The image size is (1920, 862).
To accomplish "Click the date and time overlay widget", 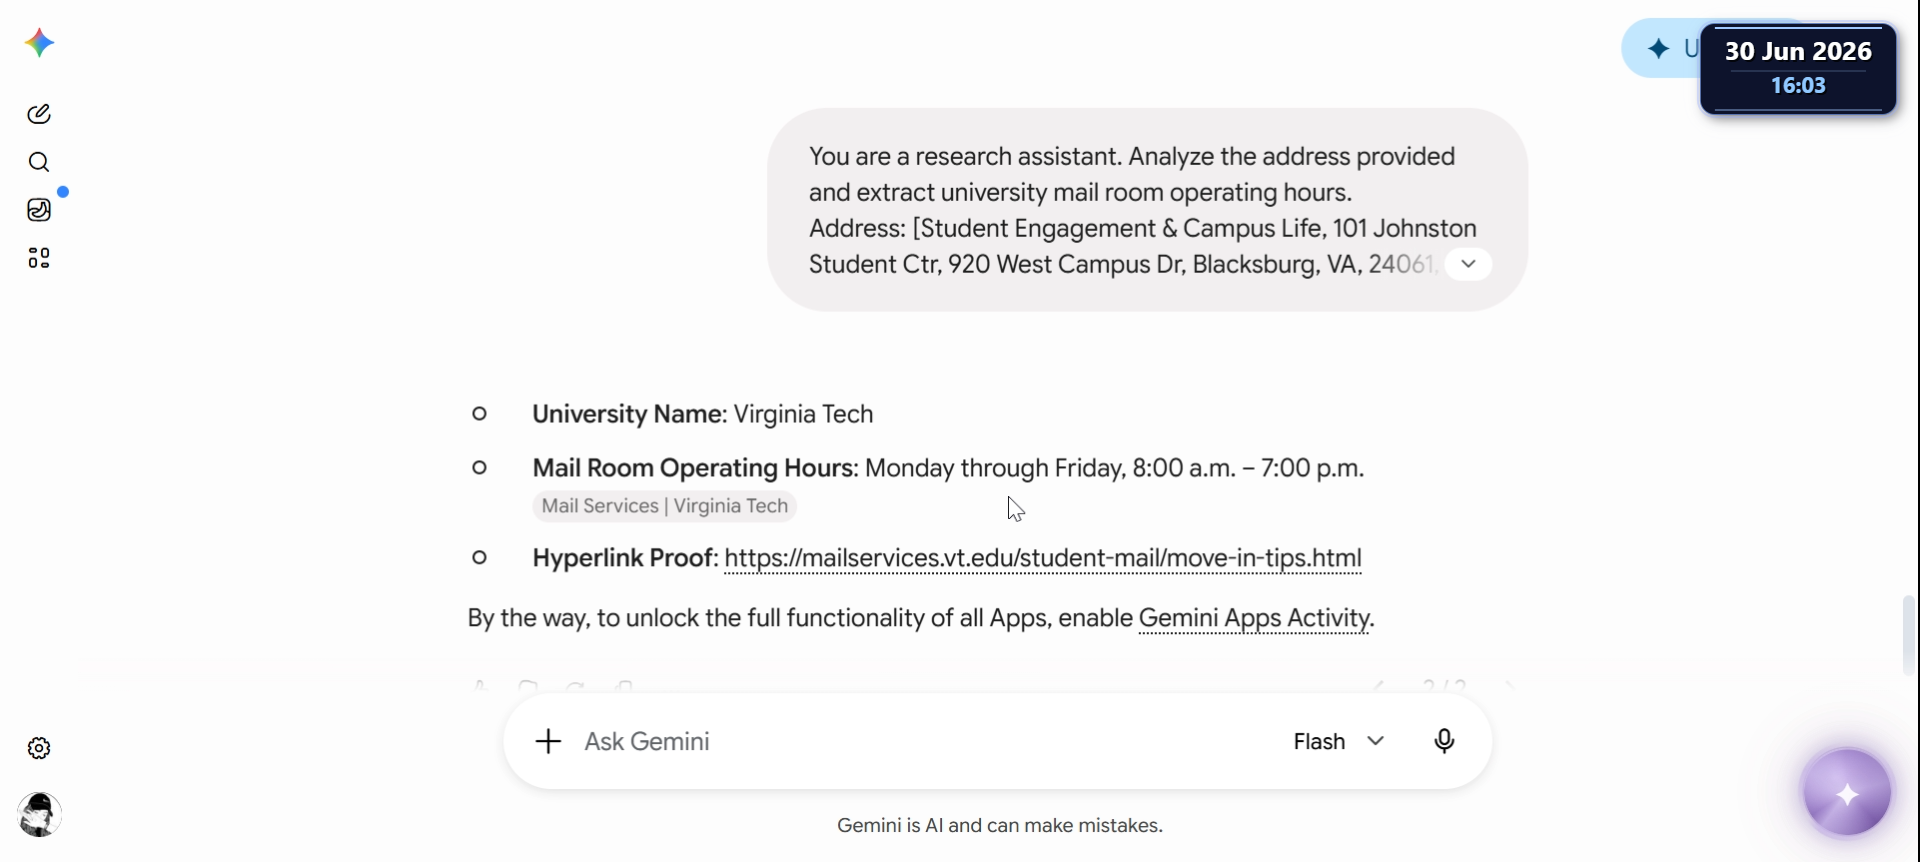I will click(1798, 68).
